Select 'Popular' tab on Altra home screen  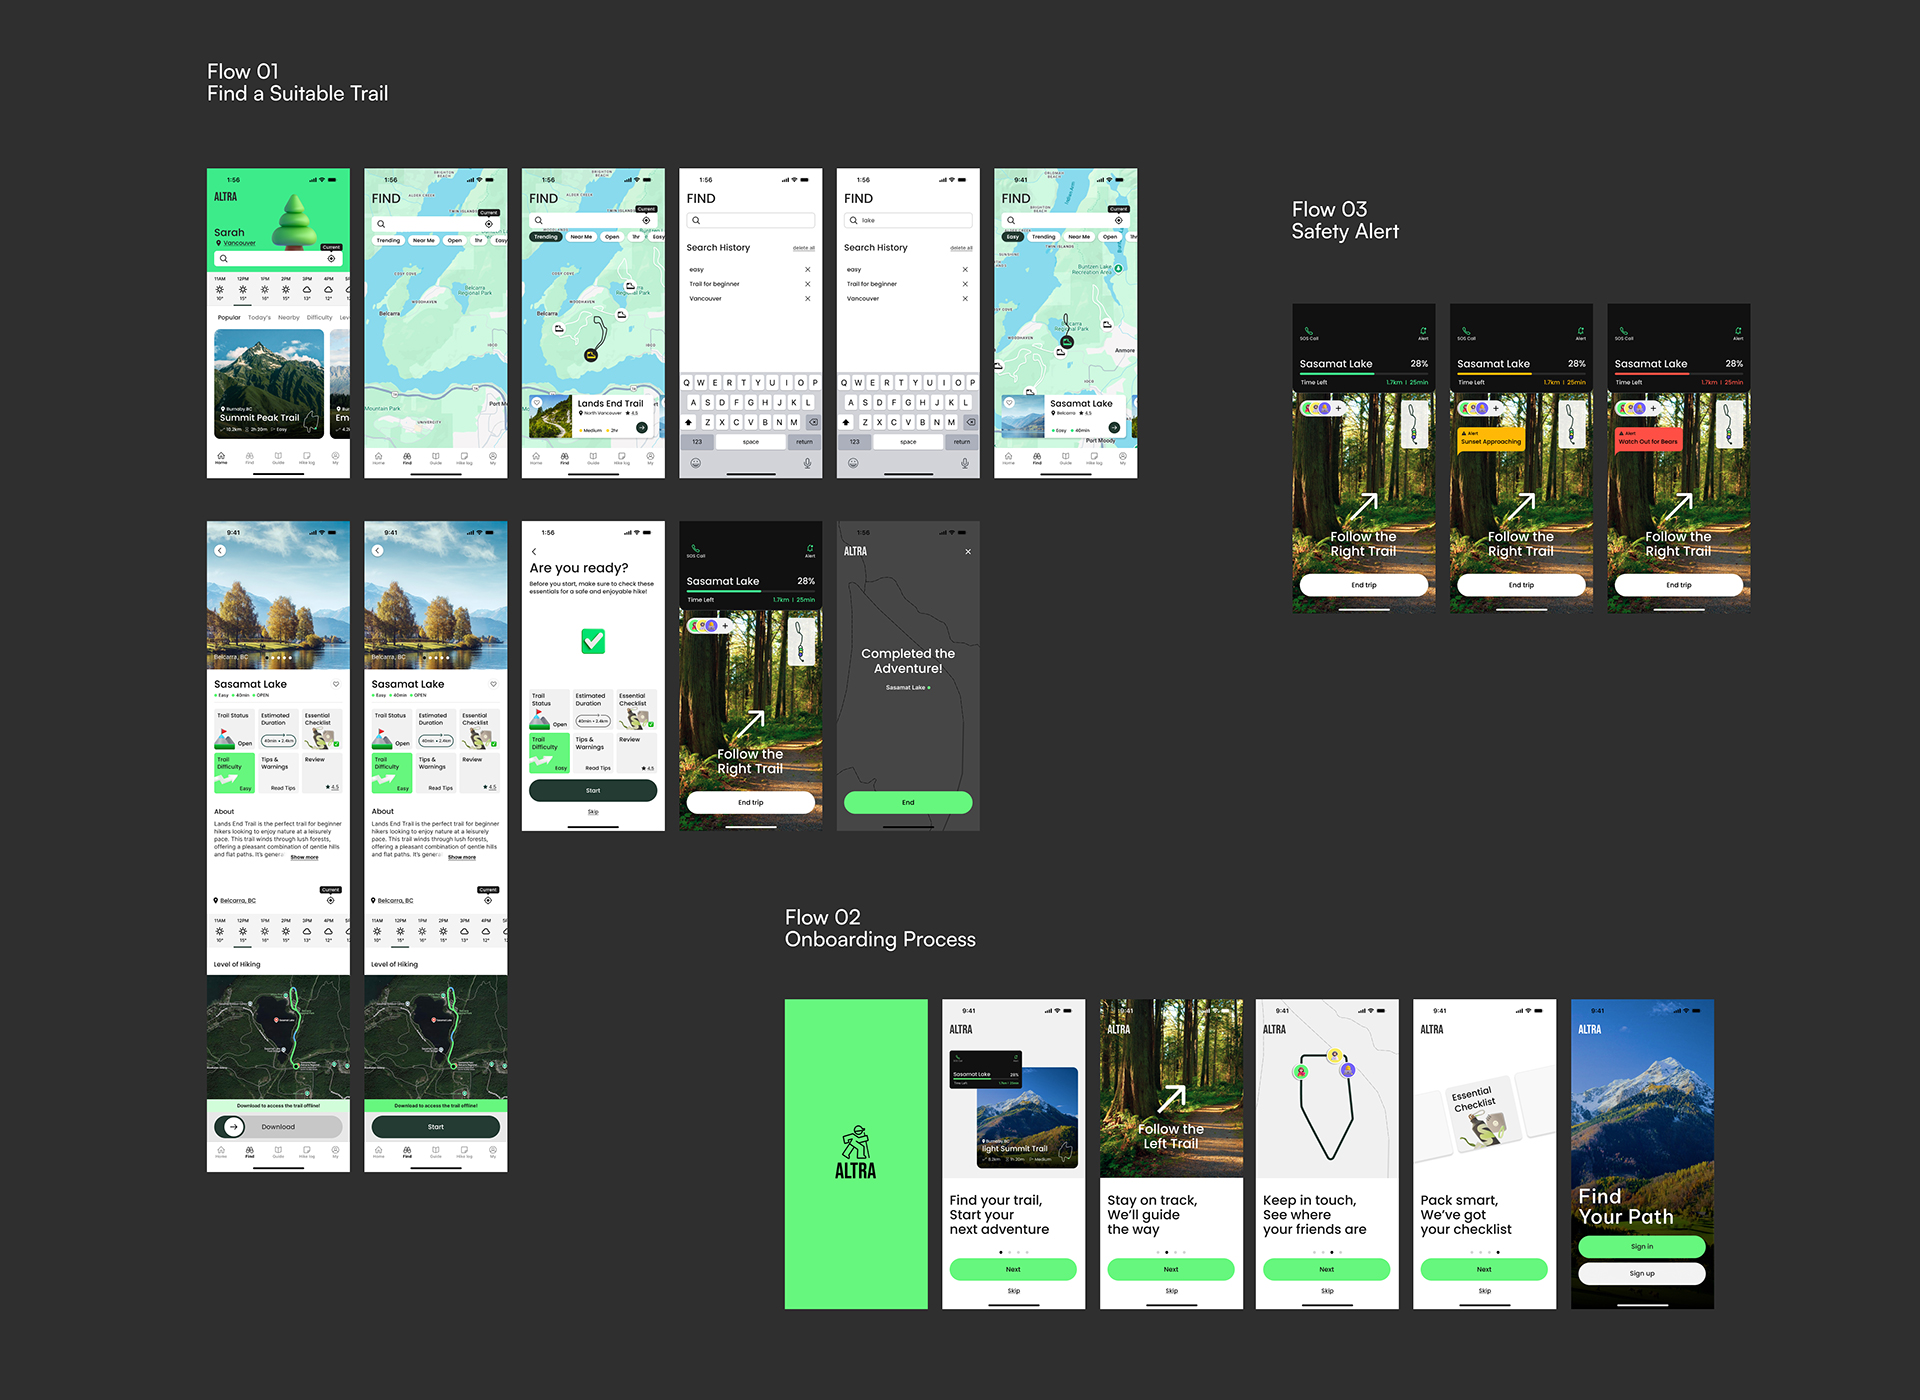pos(229,317)
